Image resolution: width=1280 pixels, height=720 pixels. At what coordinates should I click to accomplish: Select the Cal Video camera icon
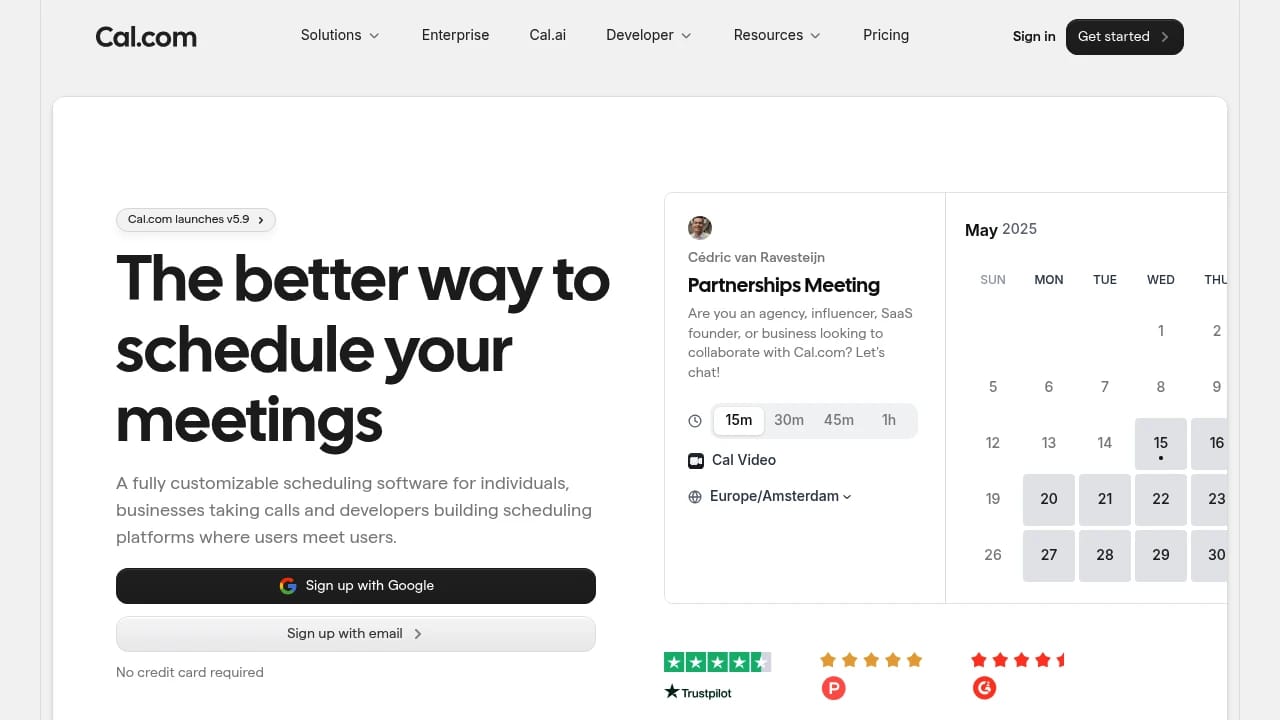[x=695, y=460]
